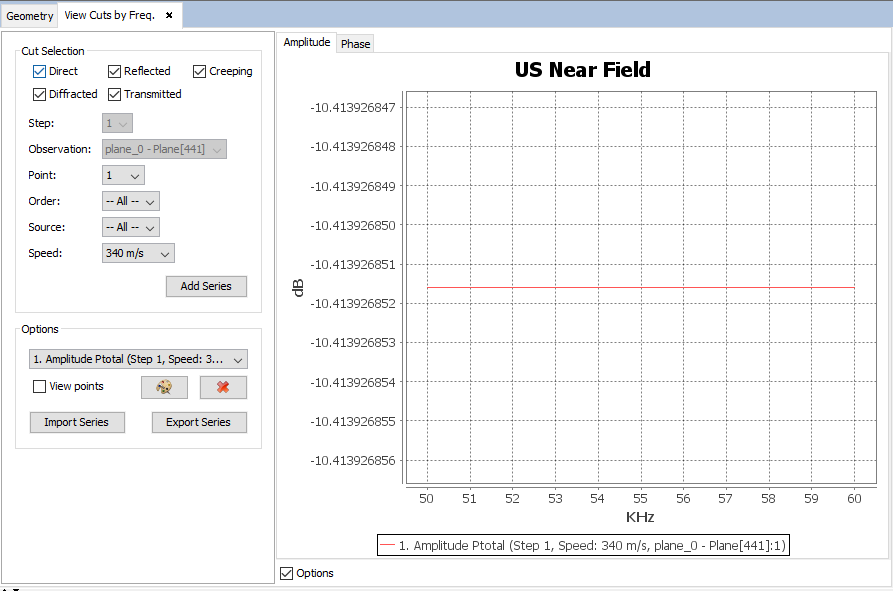Expand the Order dropdown
893x591 pixels.
pyautogui.click(x=131, y=201)
